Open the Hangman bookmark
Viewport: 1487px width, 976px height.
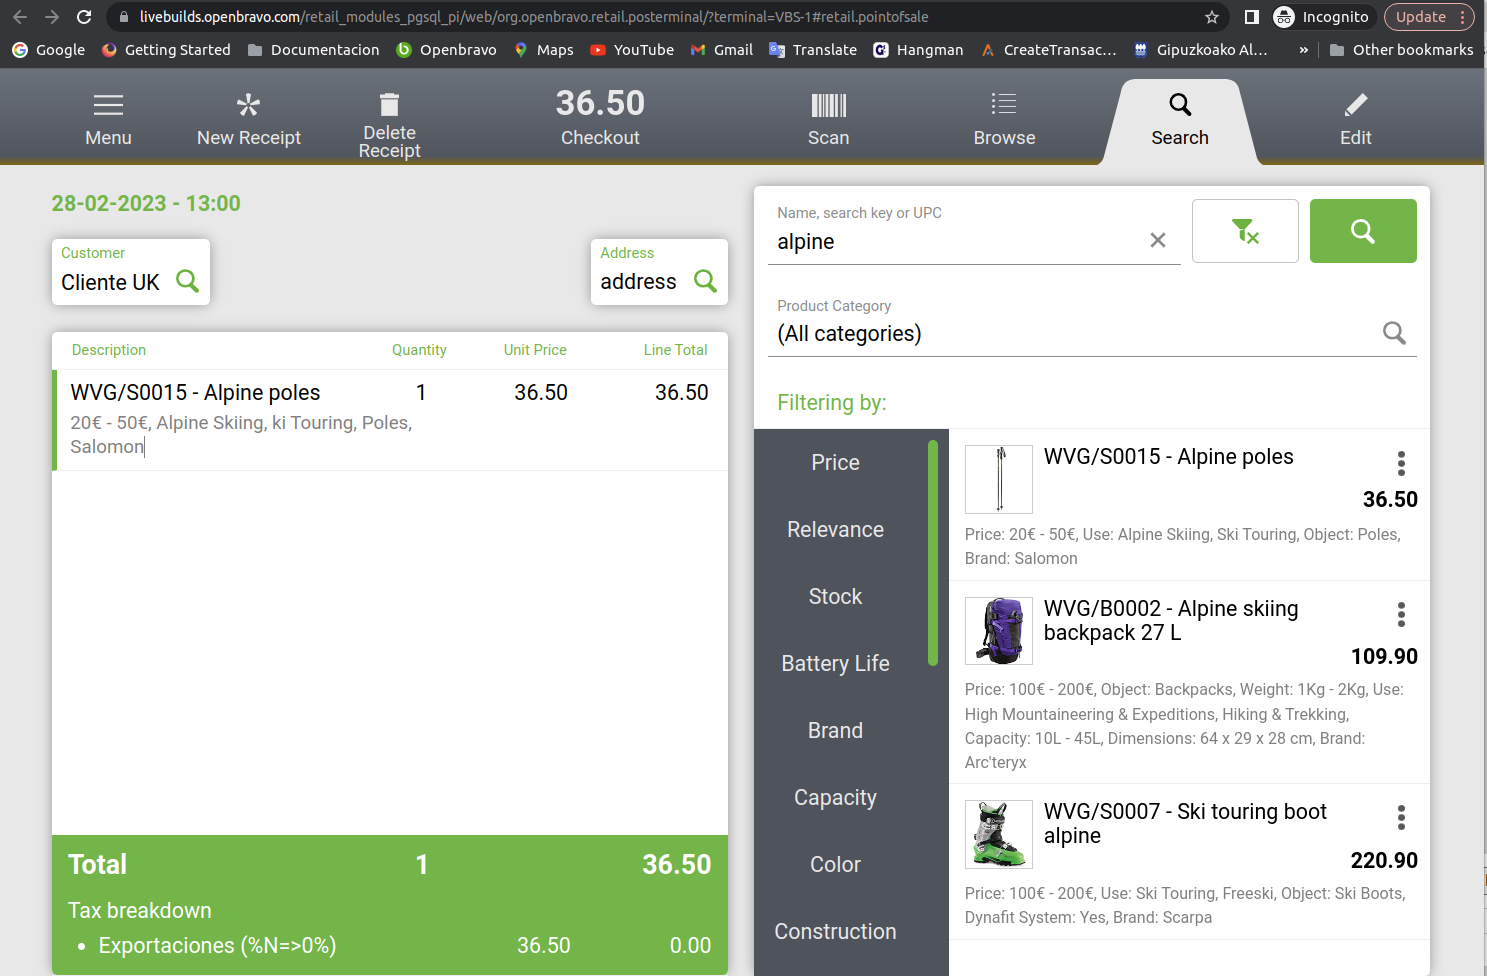coord(918,50)
